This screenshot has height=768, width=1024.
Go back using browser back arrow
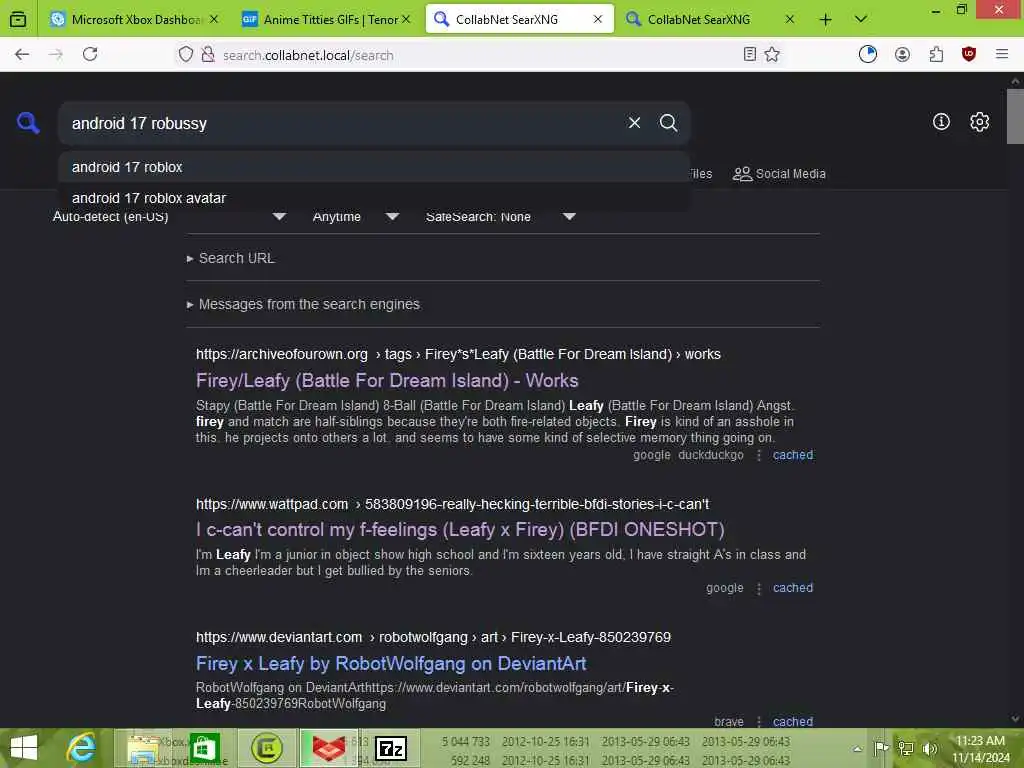22,54
